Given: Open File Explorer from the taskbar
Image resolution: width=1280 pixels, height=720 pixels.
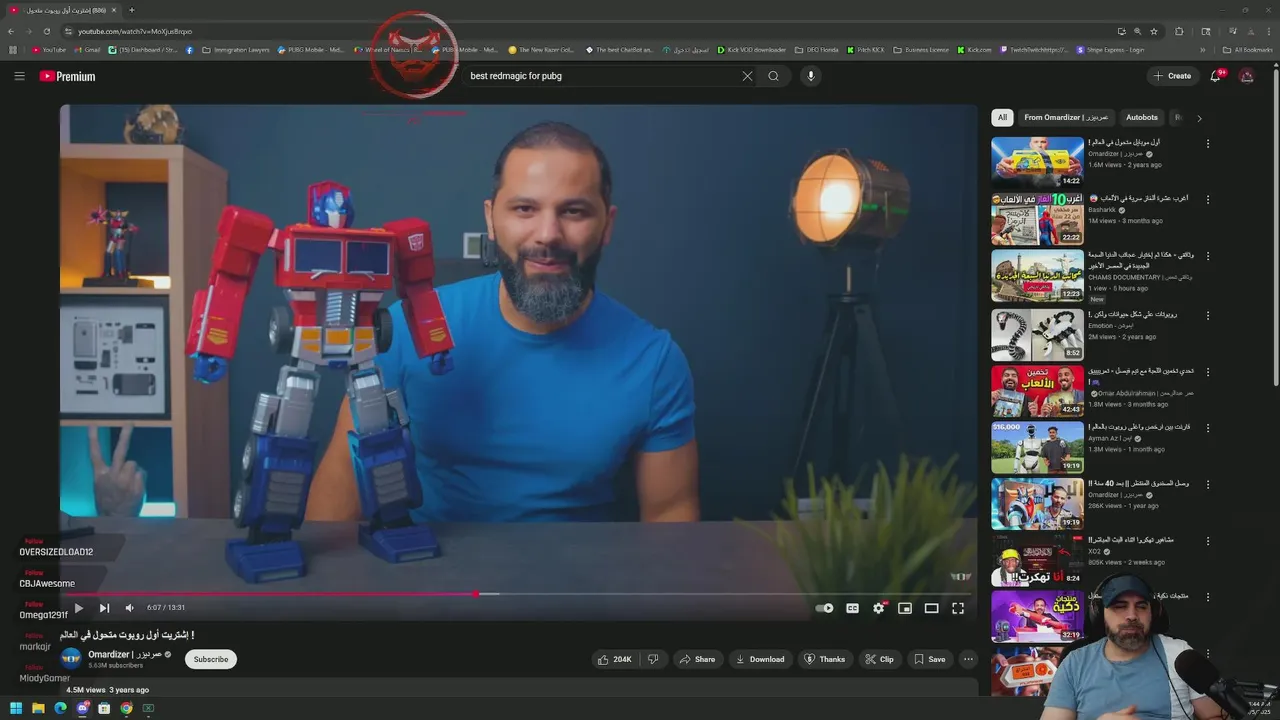Looking at the screenshot, I should (x=38, y=708).
